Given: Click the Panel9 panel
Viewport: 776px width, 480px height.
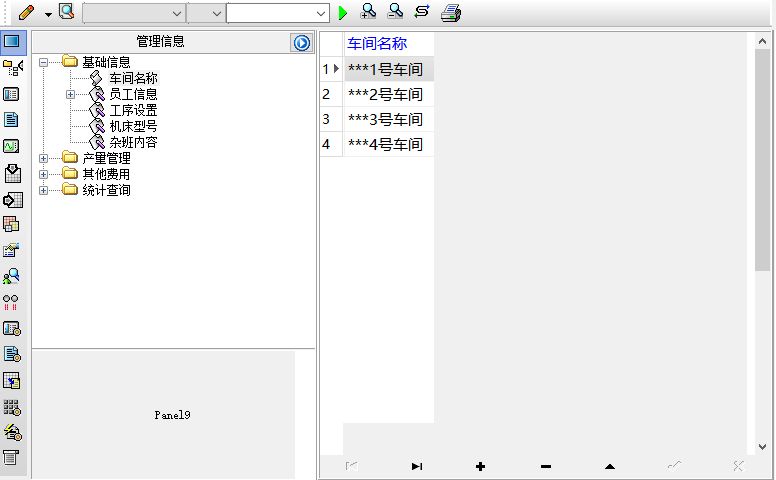Looking at the screenshot, I should 164,415.
